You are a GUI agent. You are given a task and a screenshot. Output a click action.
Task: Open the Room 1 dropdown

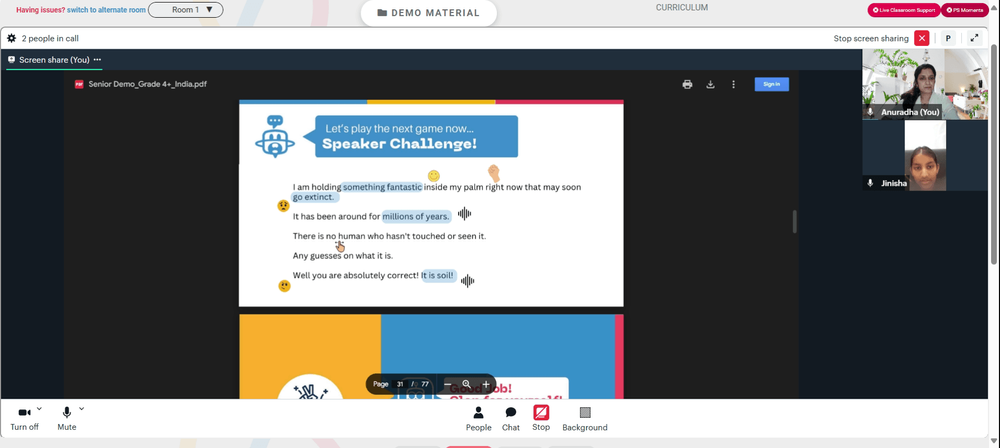tap(186, 10)
